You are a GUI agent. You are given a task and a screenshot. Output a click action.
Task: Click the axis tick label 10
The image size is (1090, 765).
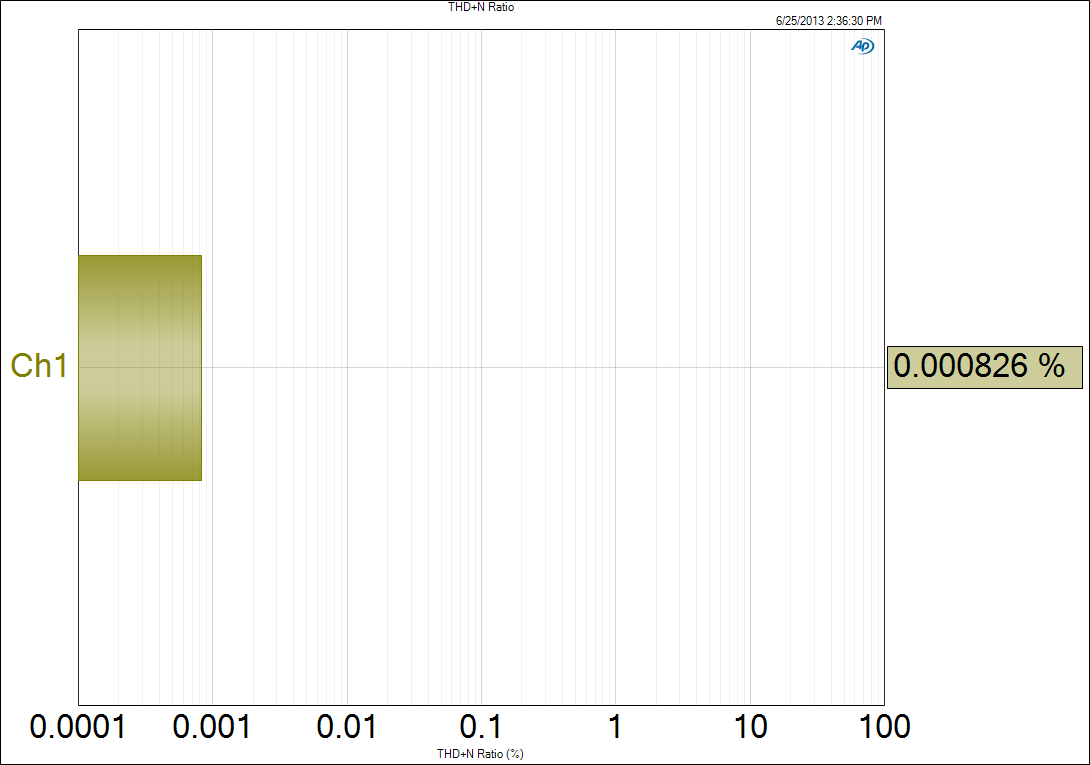coord(750,727)
